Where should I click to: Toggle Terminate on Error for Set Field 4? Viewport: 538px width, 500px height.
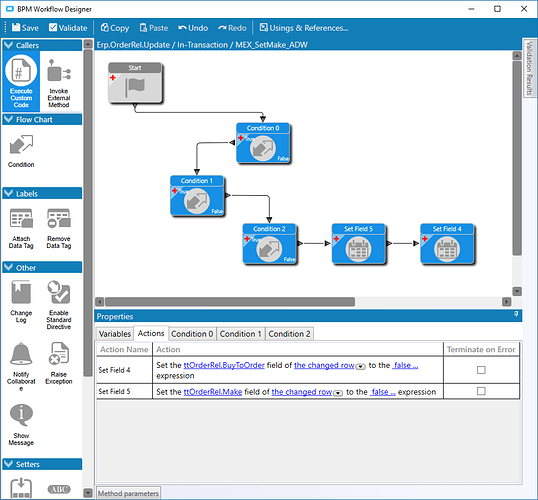[x=481, y=370]
